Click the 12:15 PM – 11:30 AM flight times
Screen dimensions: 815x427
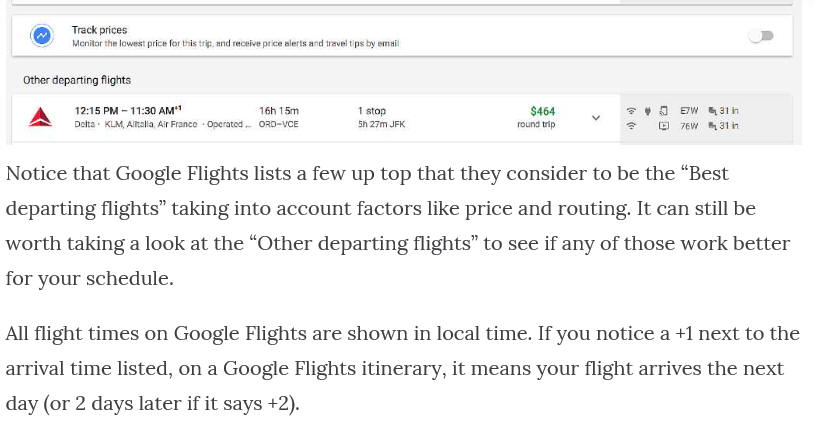point(128,111)
